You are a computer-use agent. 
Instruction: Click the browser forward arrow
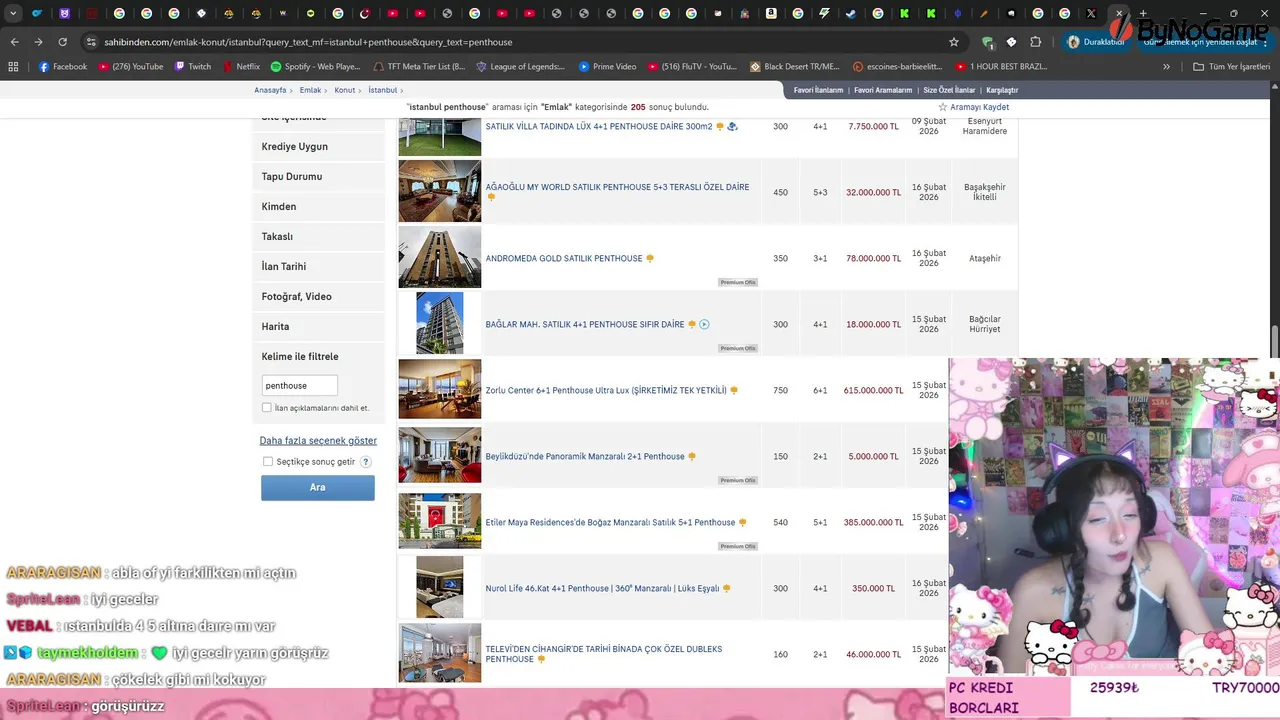click(x=38, y=42)
